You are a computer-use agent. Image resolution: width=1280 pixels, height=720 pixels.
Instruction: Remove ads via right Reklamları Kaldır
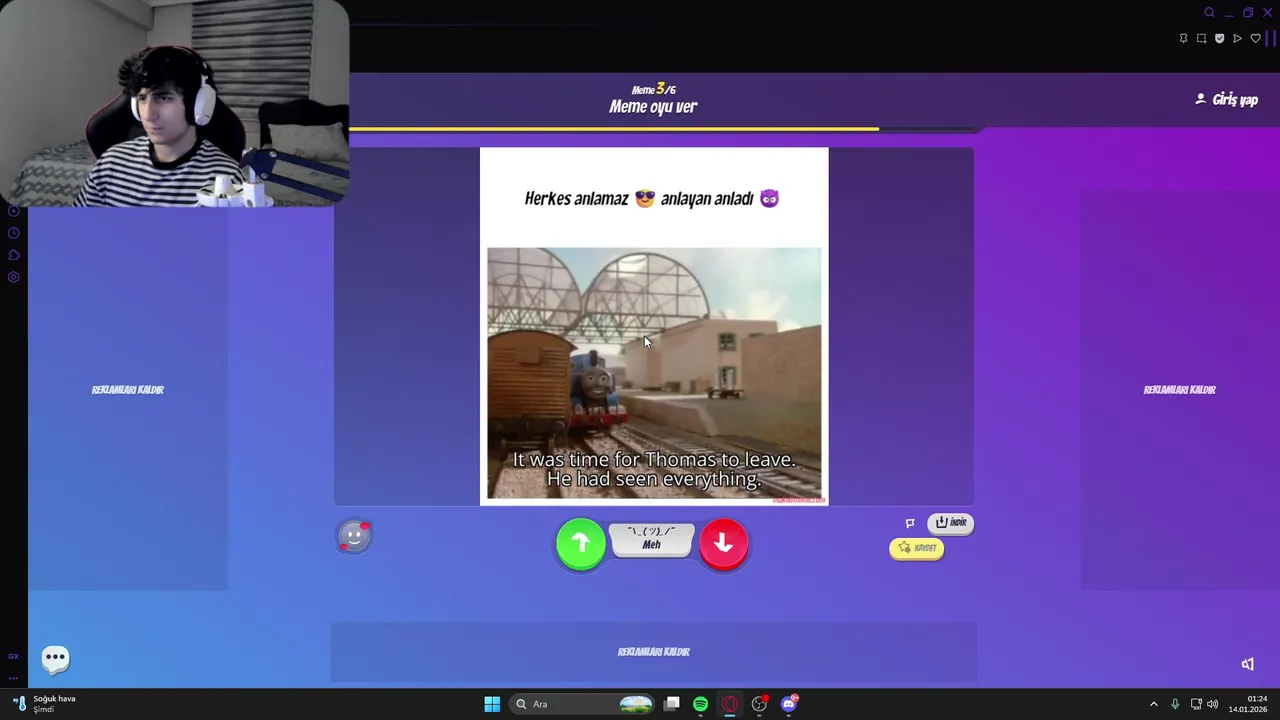1180,390
